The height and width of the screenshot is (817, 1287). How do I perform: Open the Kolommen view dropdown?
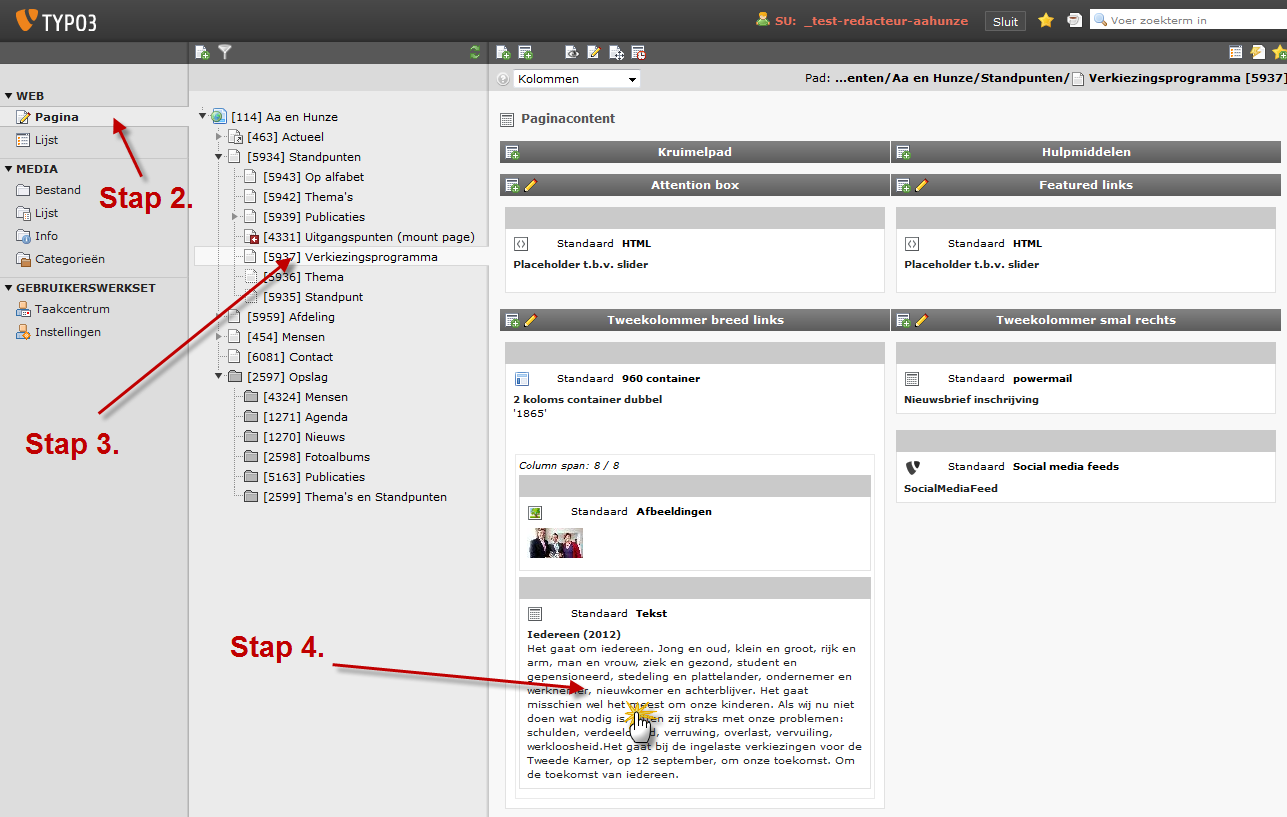(577, 79)
